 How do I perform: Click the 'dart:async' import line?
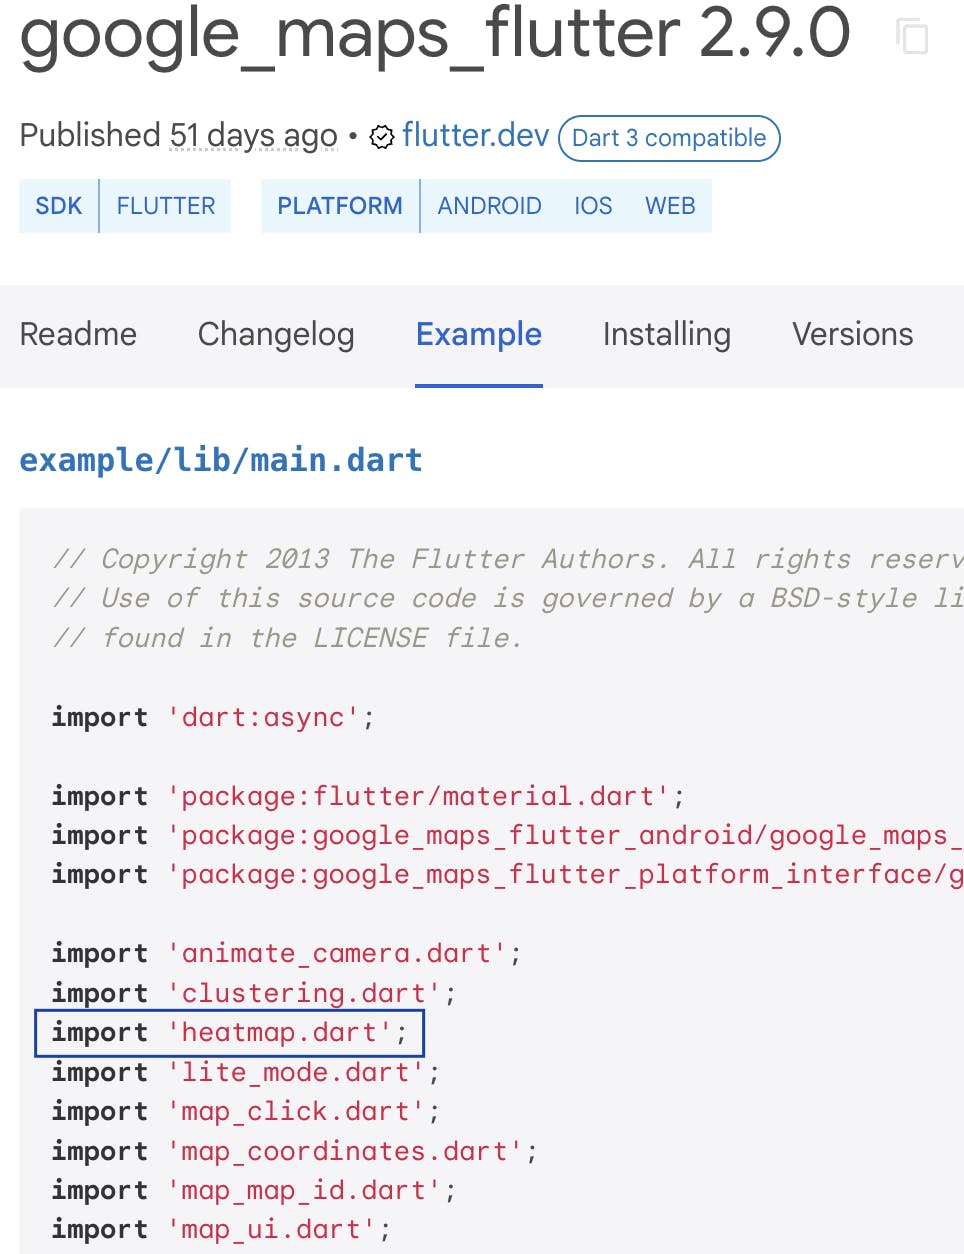tap(213, 717)
